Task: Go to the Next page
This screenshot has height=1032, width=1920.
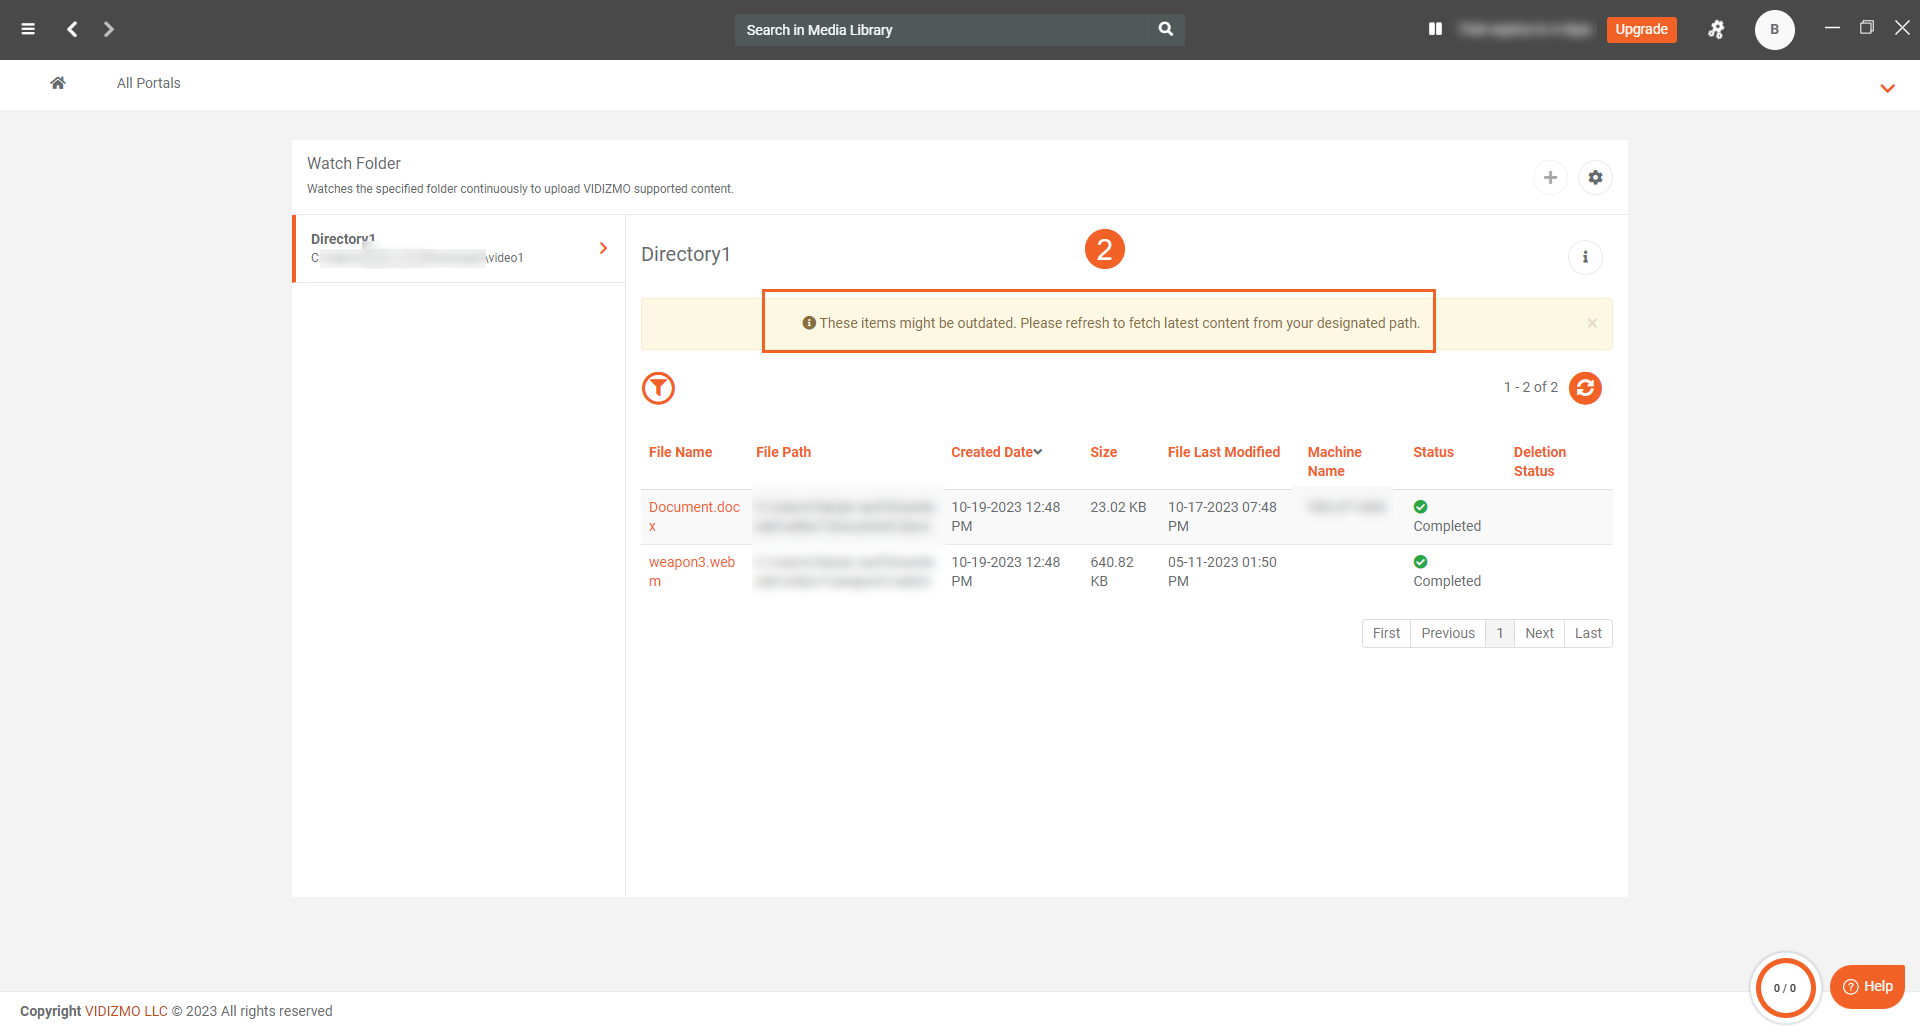Action: [x=1539, y=633]
